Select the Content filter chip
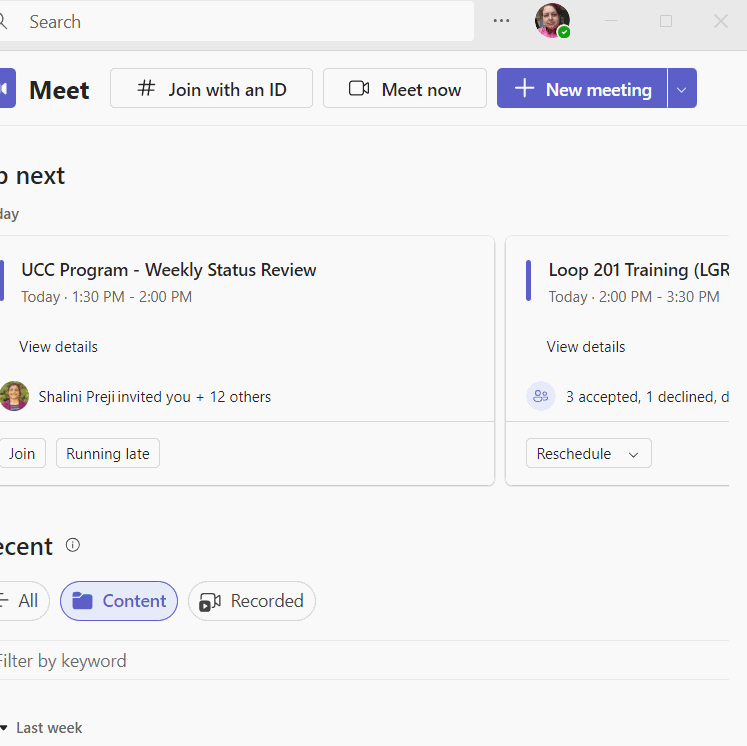The image size is (747, 746). (119, 601)
